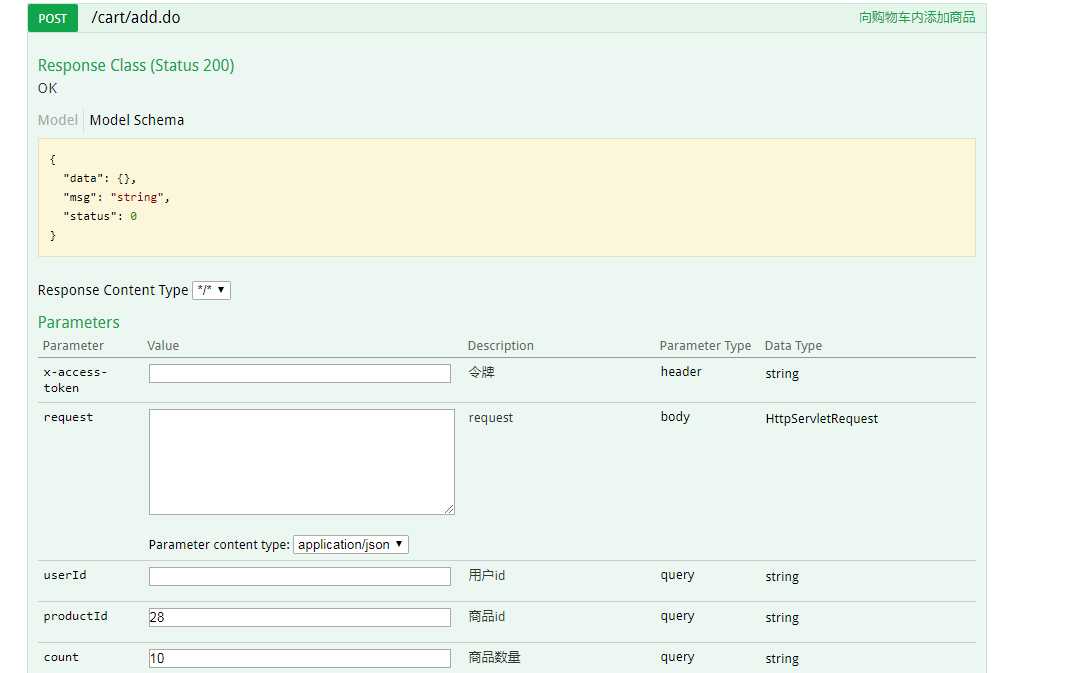The width and height of the screenshot is (1074, 673).
Task: Click the 令牌 description text
Action: (482, 372)
